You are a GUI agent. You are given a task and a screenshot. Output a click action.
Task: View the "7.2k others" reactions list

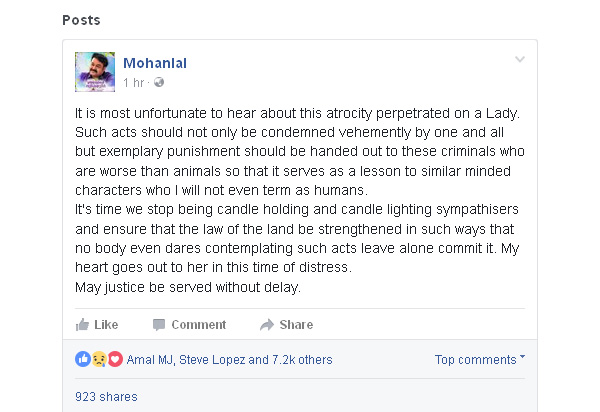302,359
